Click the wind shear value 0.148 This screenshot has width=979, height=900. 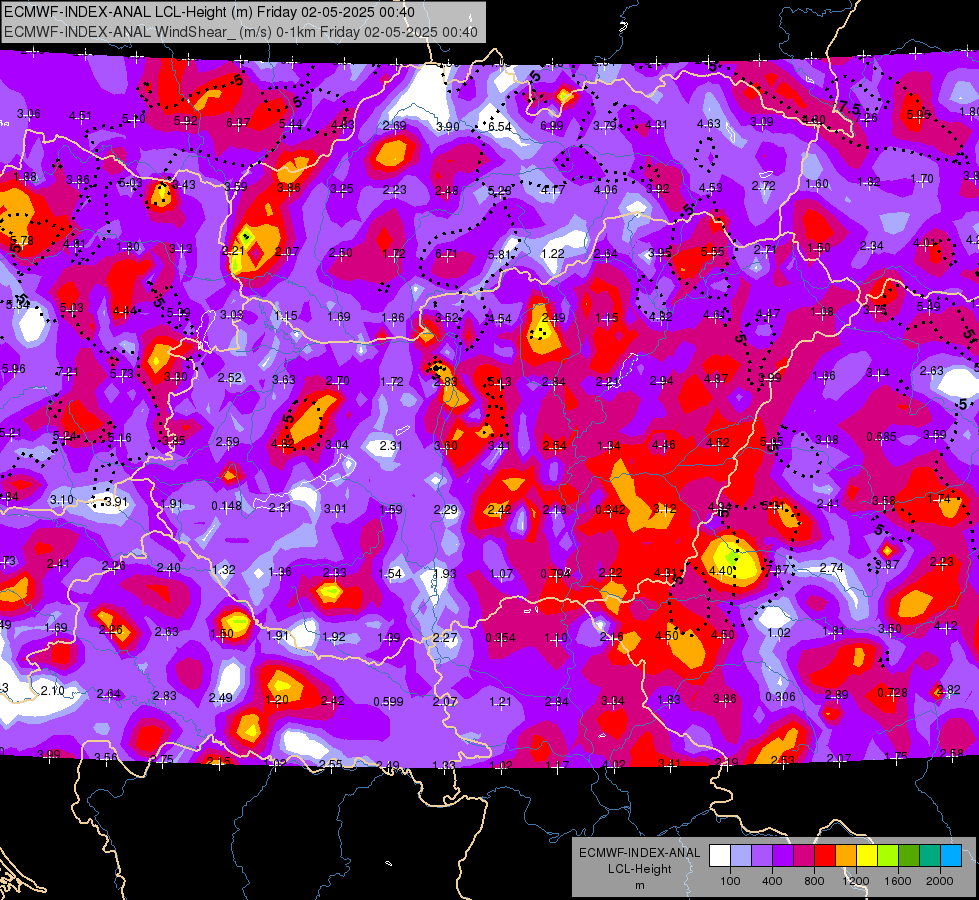click(226, 505)
